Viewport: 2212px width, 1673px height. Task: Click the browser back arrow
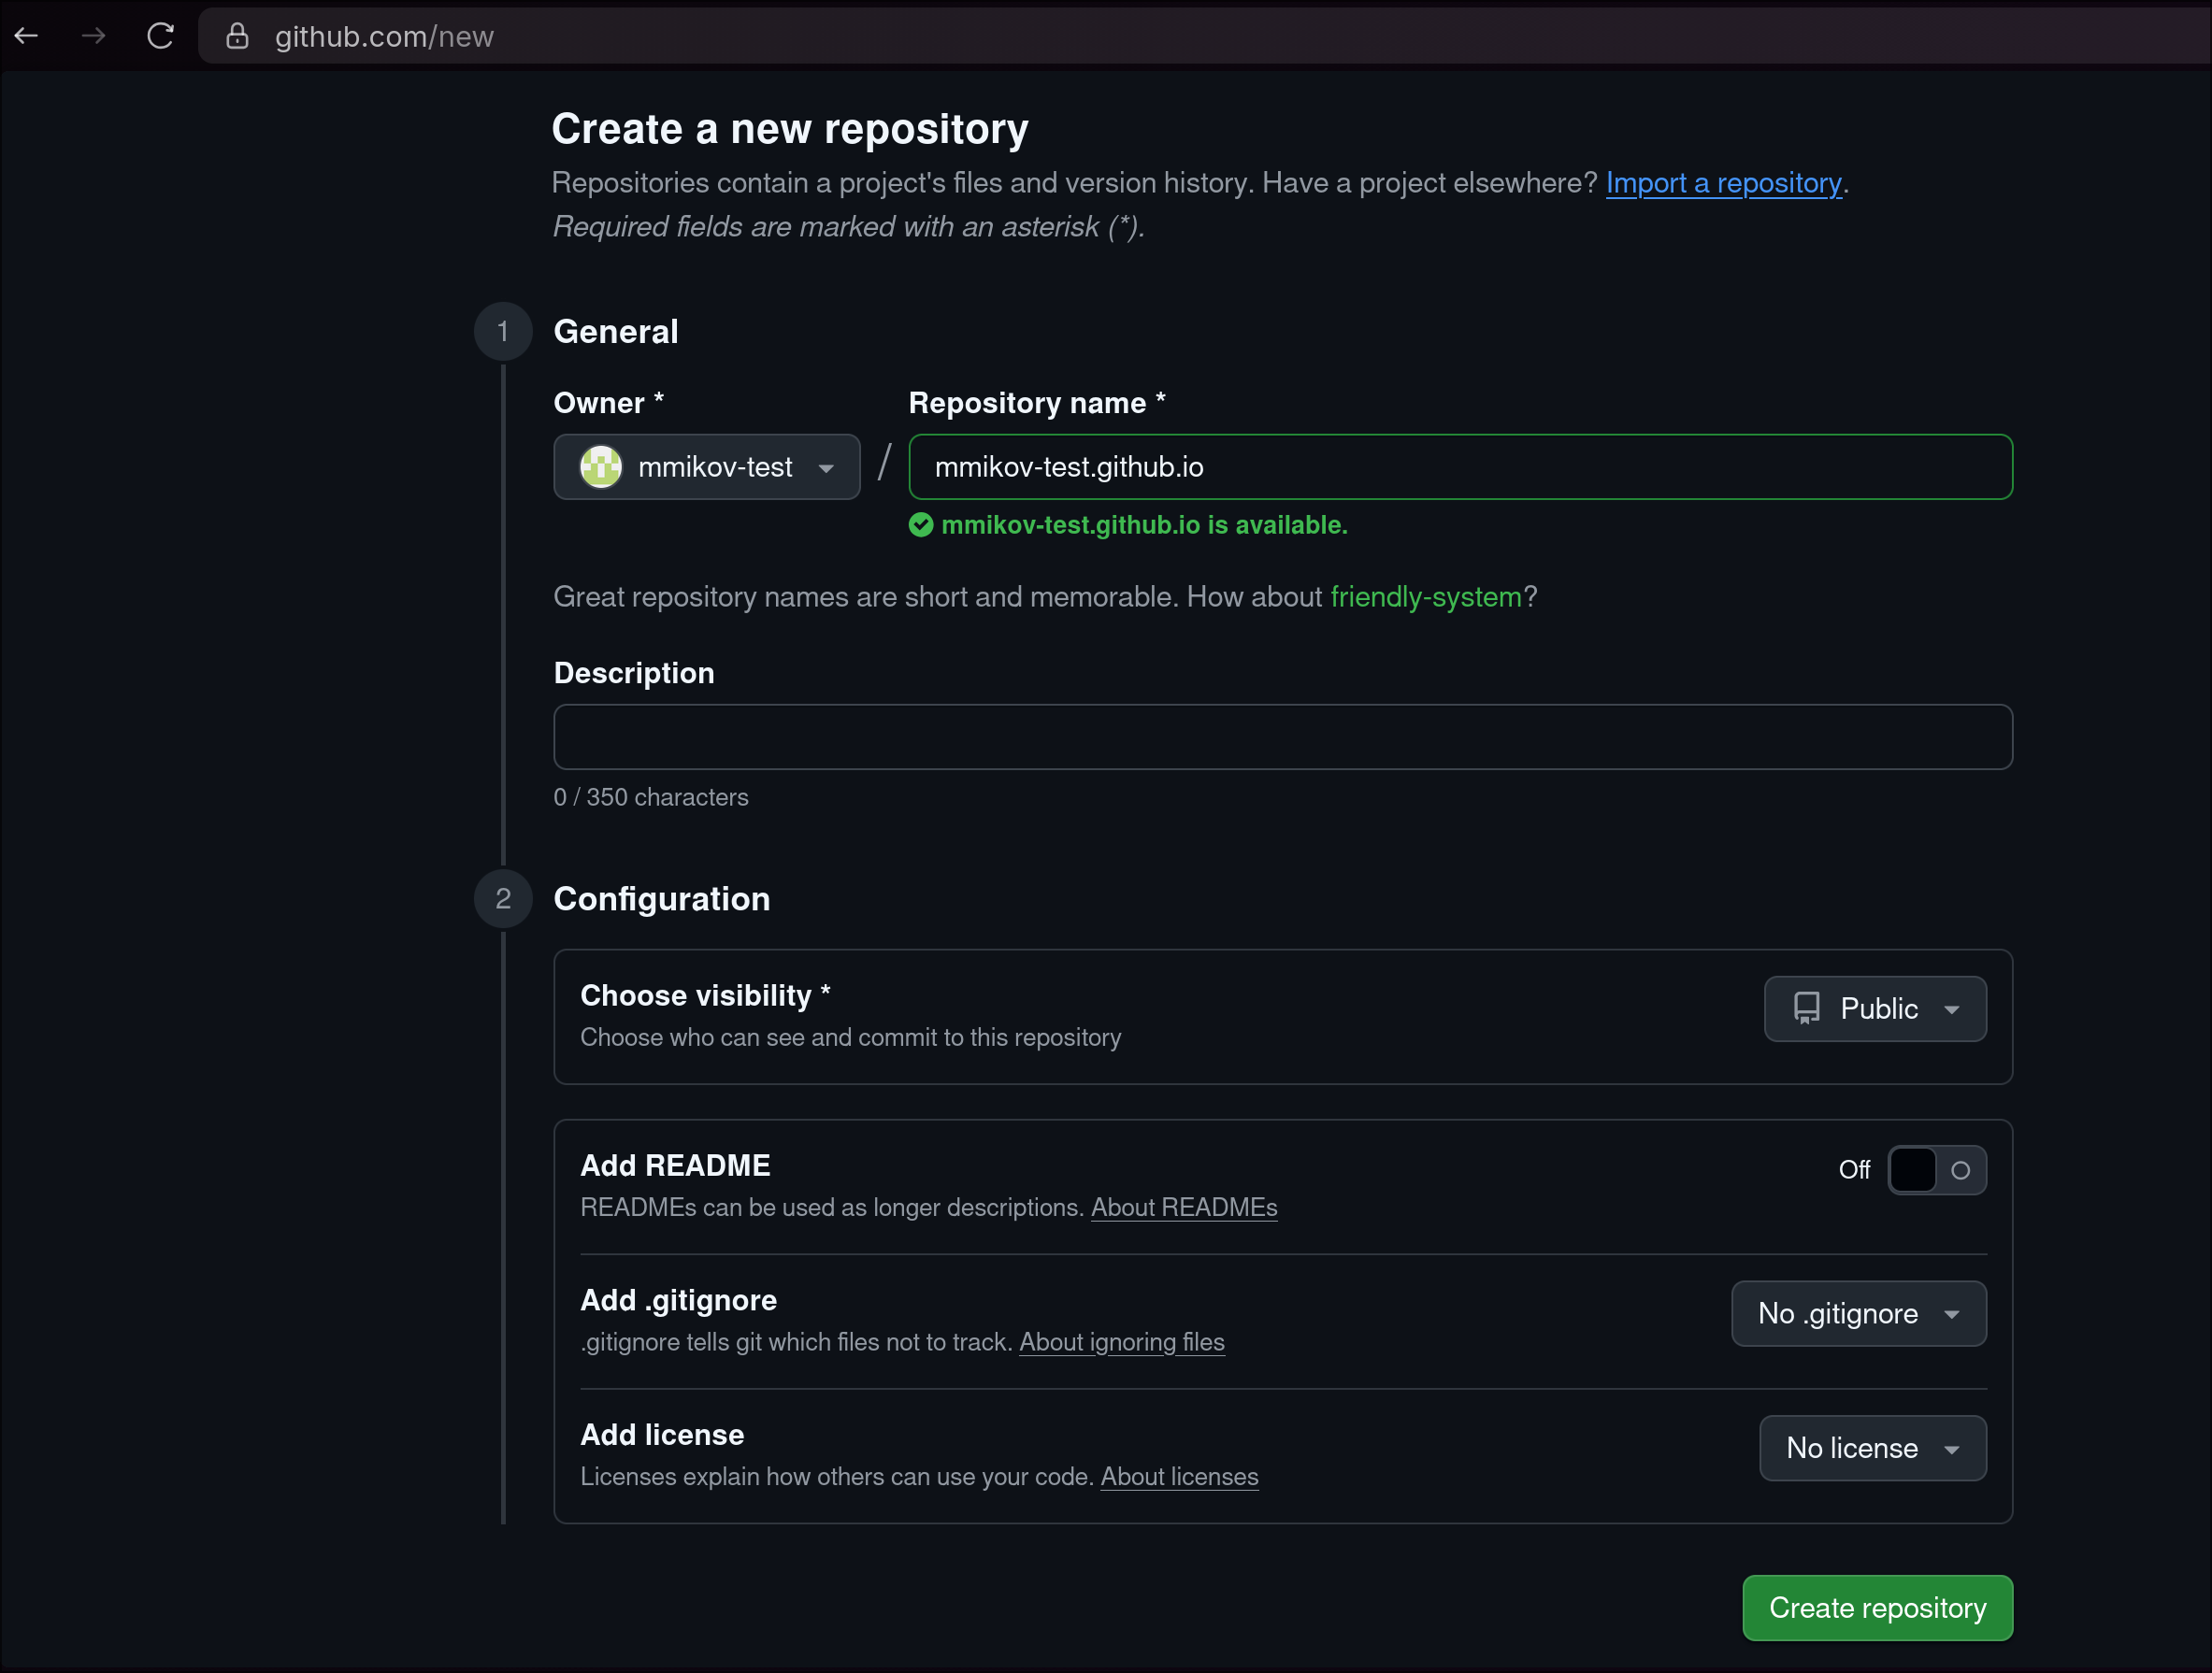(27, 36)
